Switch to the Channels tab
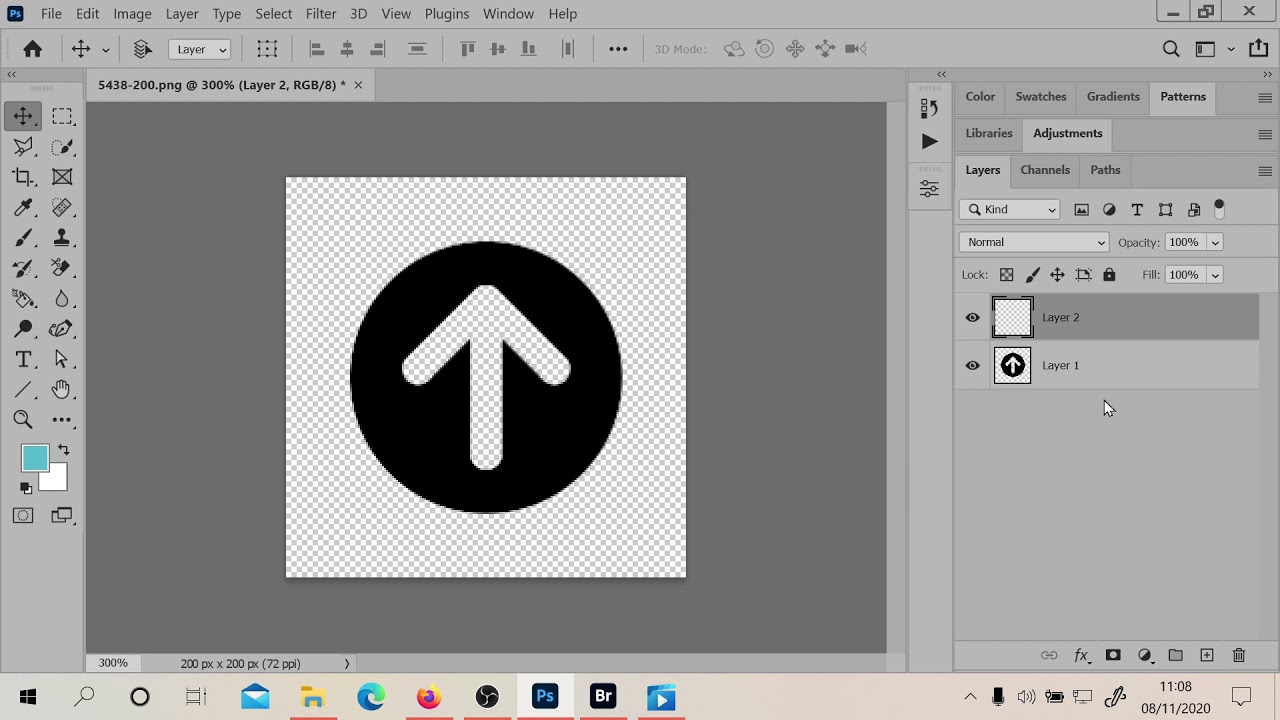Viewport: 1280px width, 720px height. (x=1045, y=170)
